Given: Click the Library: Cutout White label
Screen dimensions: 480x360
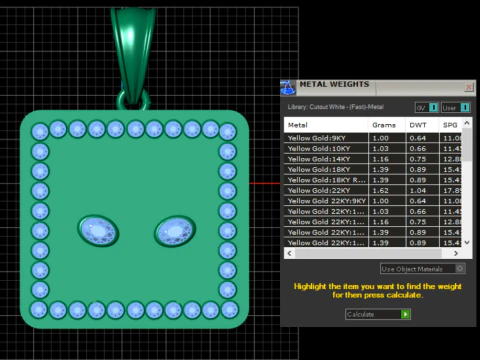Looking at the screenshot, I should click(336, 107).
